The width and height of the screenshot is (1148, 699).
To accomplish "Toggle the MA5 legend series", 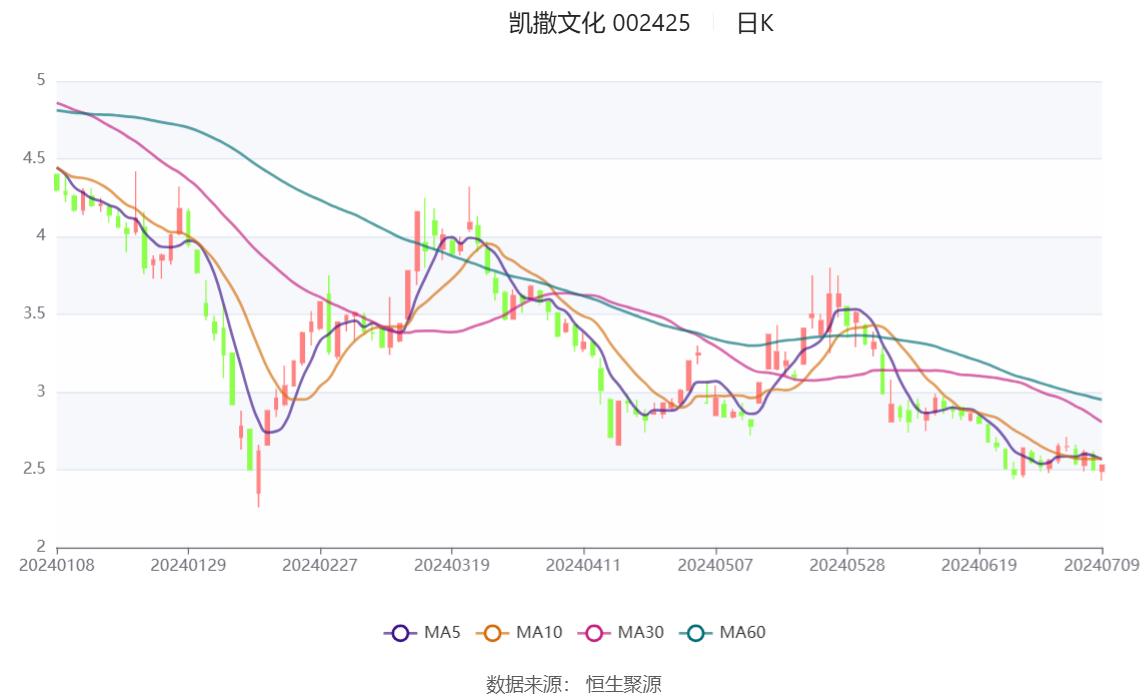I will pos(422,632).
